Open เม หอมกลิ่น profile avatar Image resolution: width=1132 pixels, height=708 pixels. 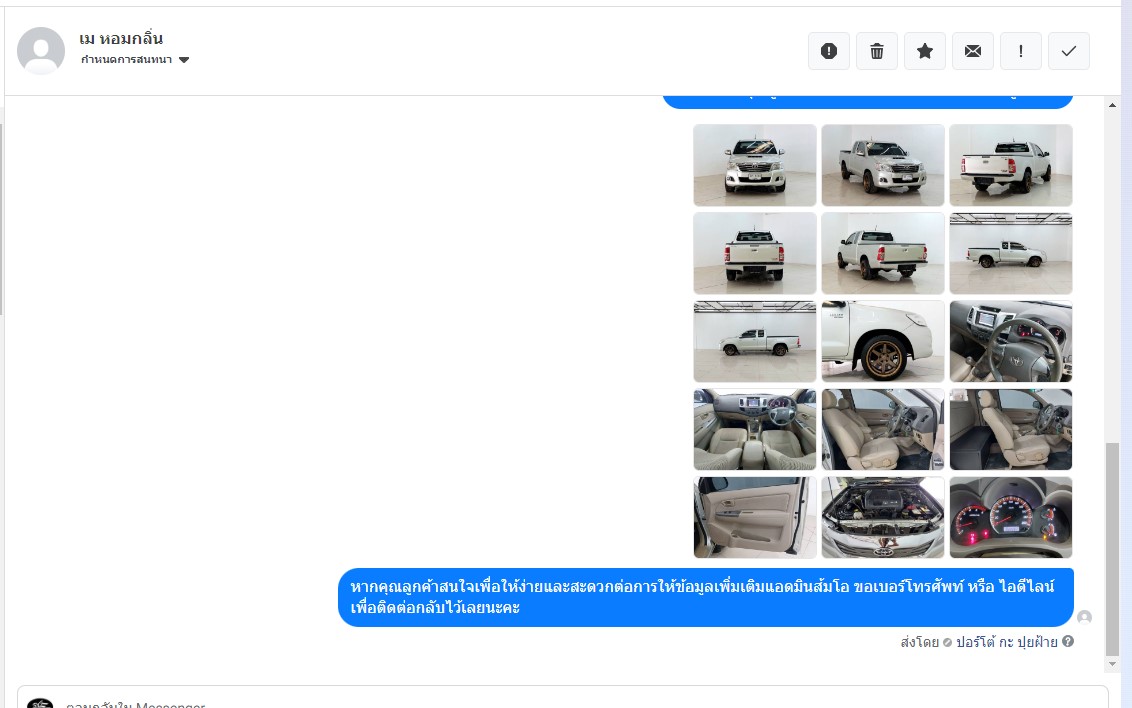(x=41, y=51)
